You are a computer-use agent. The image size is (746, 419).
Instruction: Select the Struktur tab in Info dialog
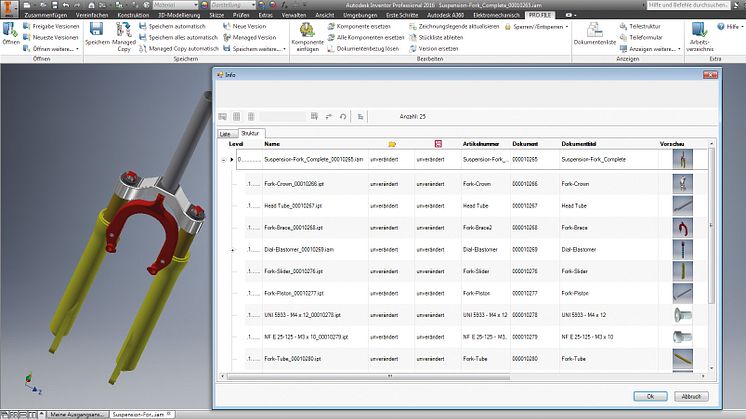250,133
